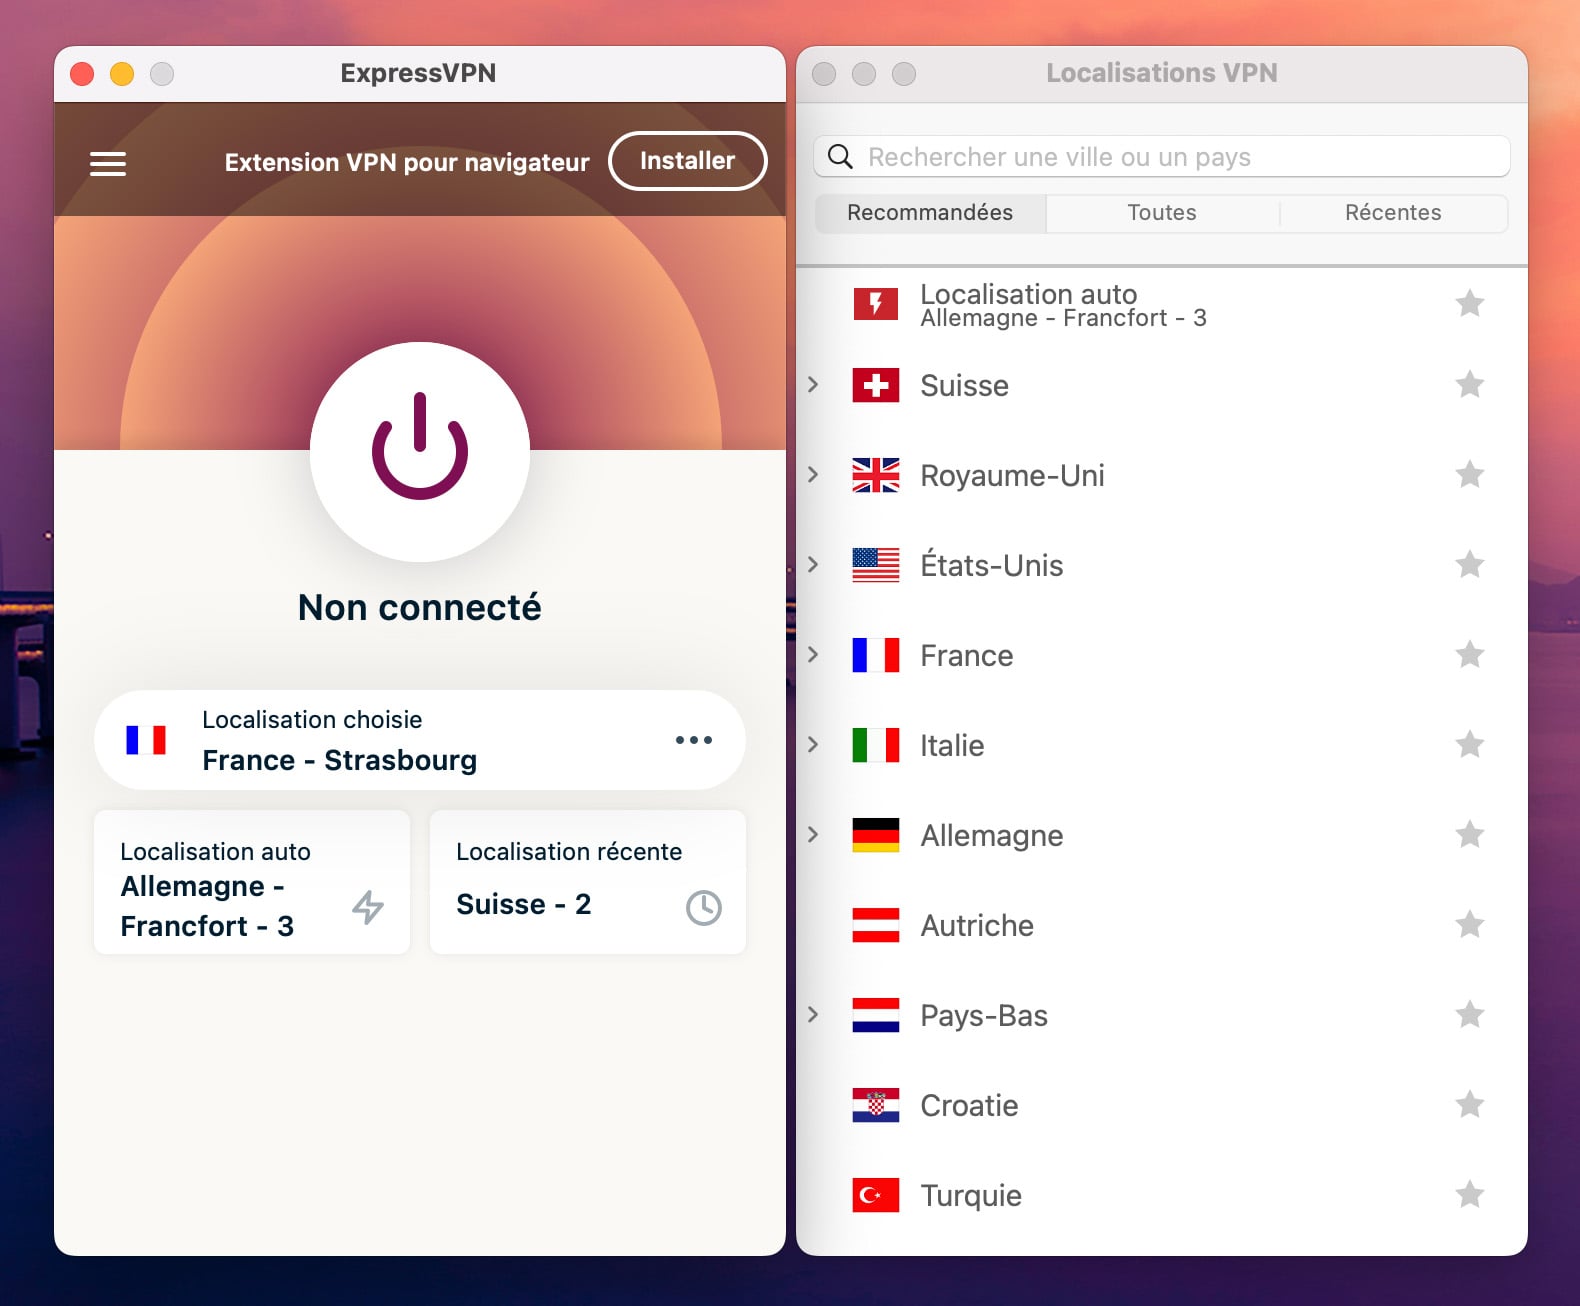Click the French flag icon in locations list
The image size is (1580, 1306).
coord(876,655)
